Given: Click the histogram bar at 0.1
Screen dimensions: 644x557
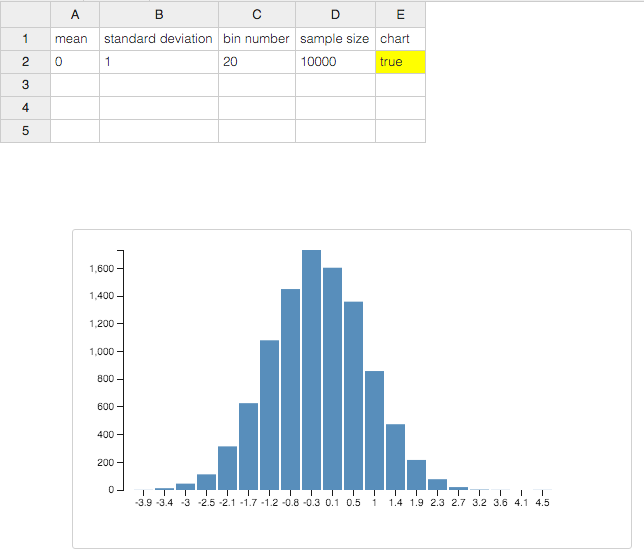Looking at the screenshot, I should pyautogui.click(x=332, y=379).
